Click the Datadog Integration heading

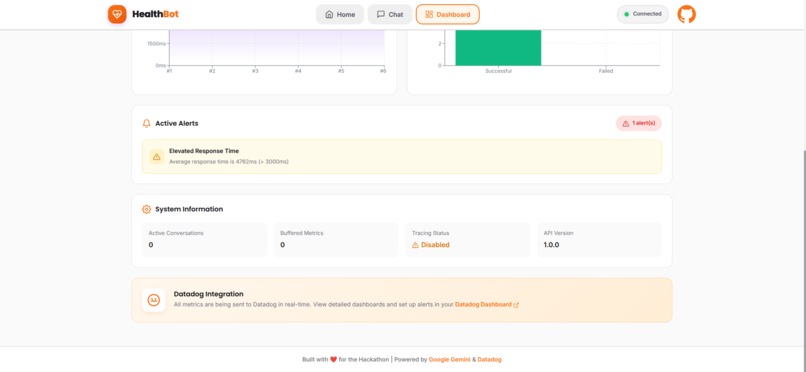209,294
